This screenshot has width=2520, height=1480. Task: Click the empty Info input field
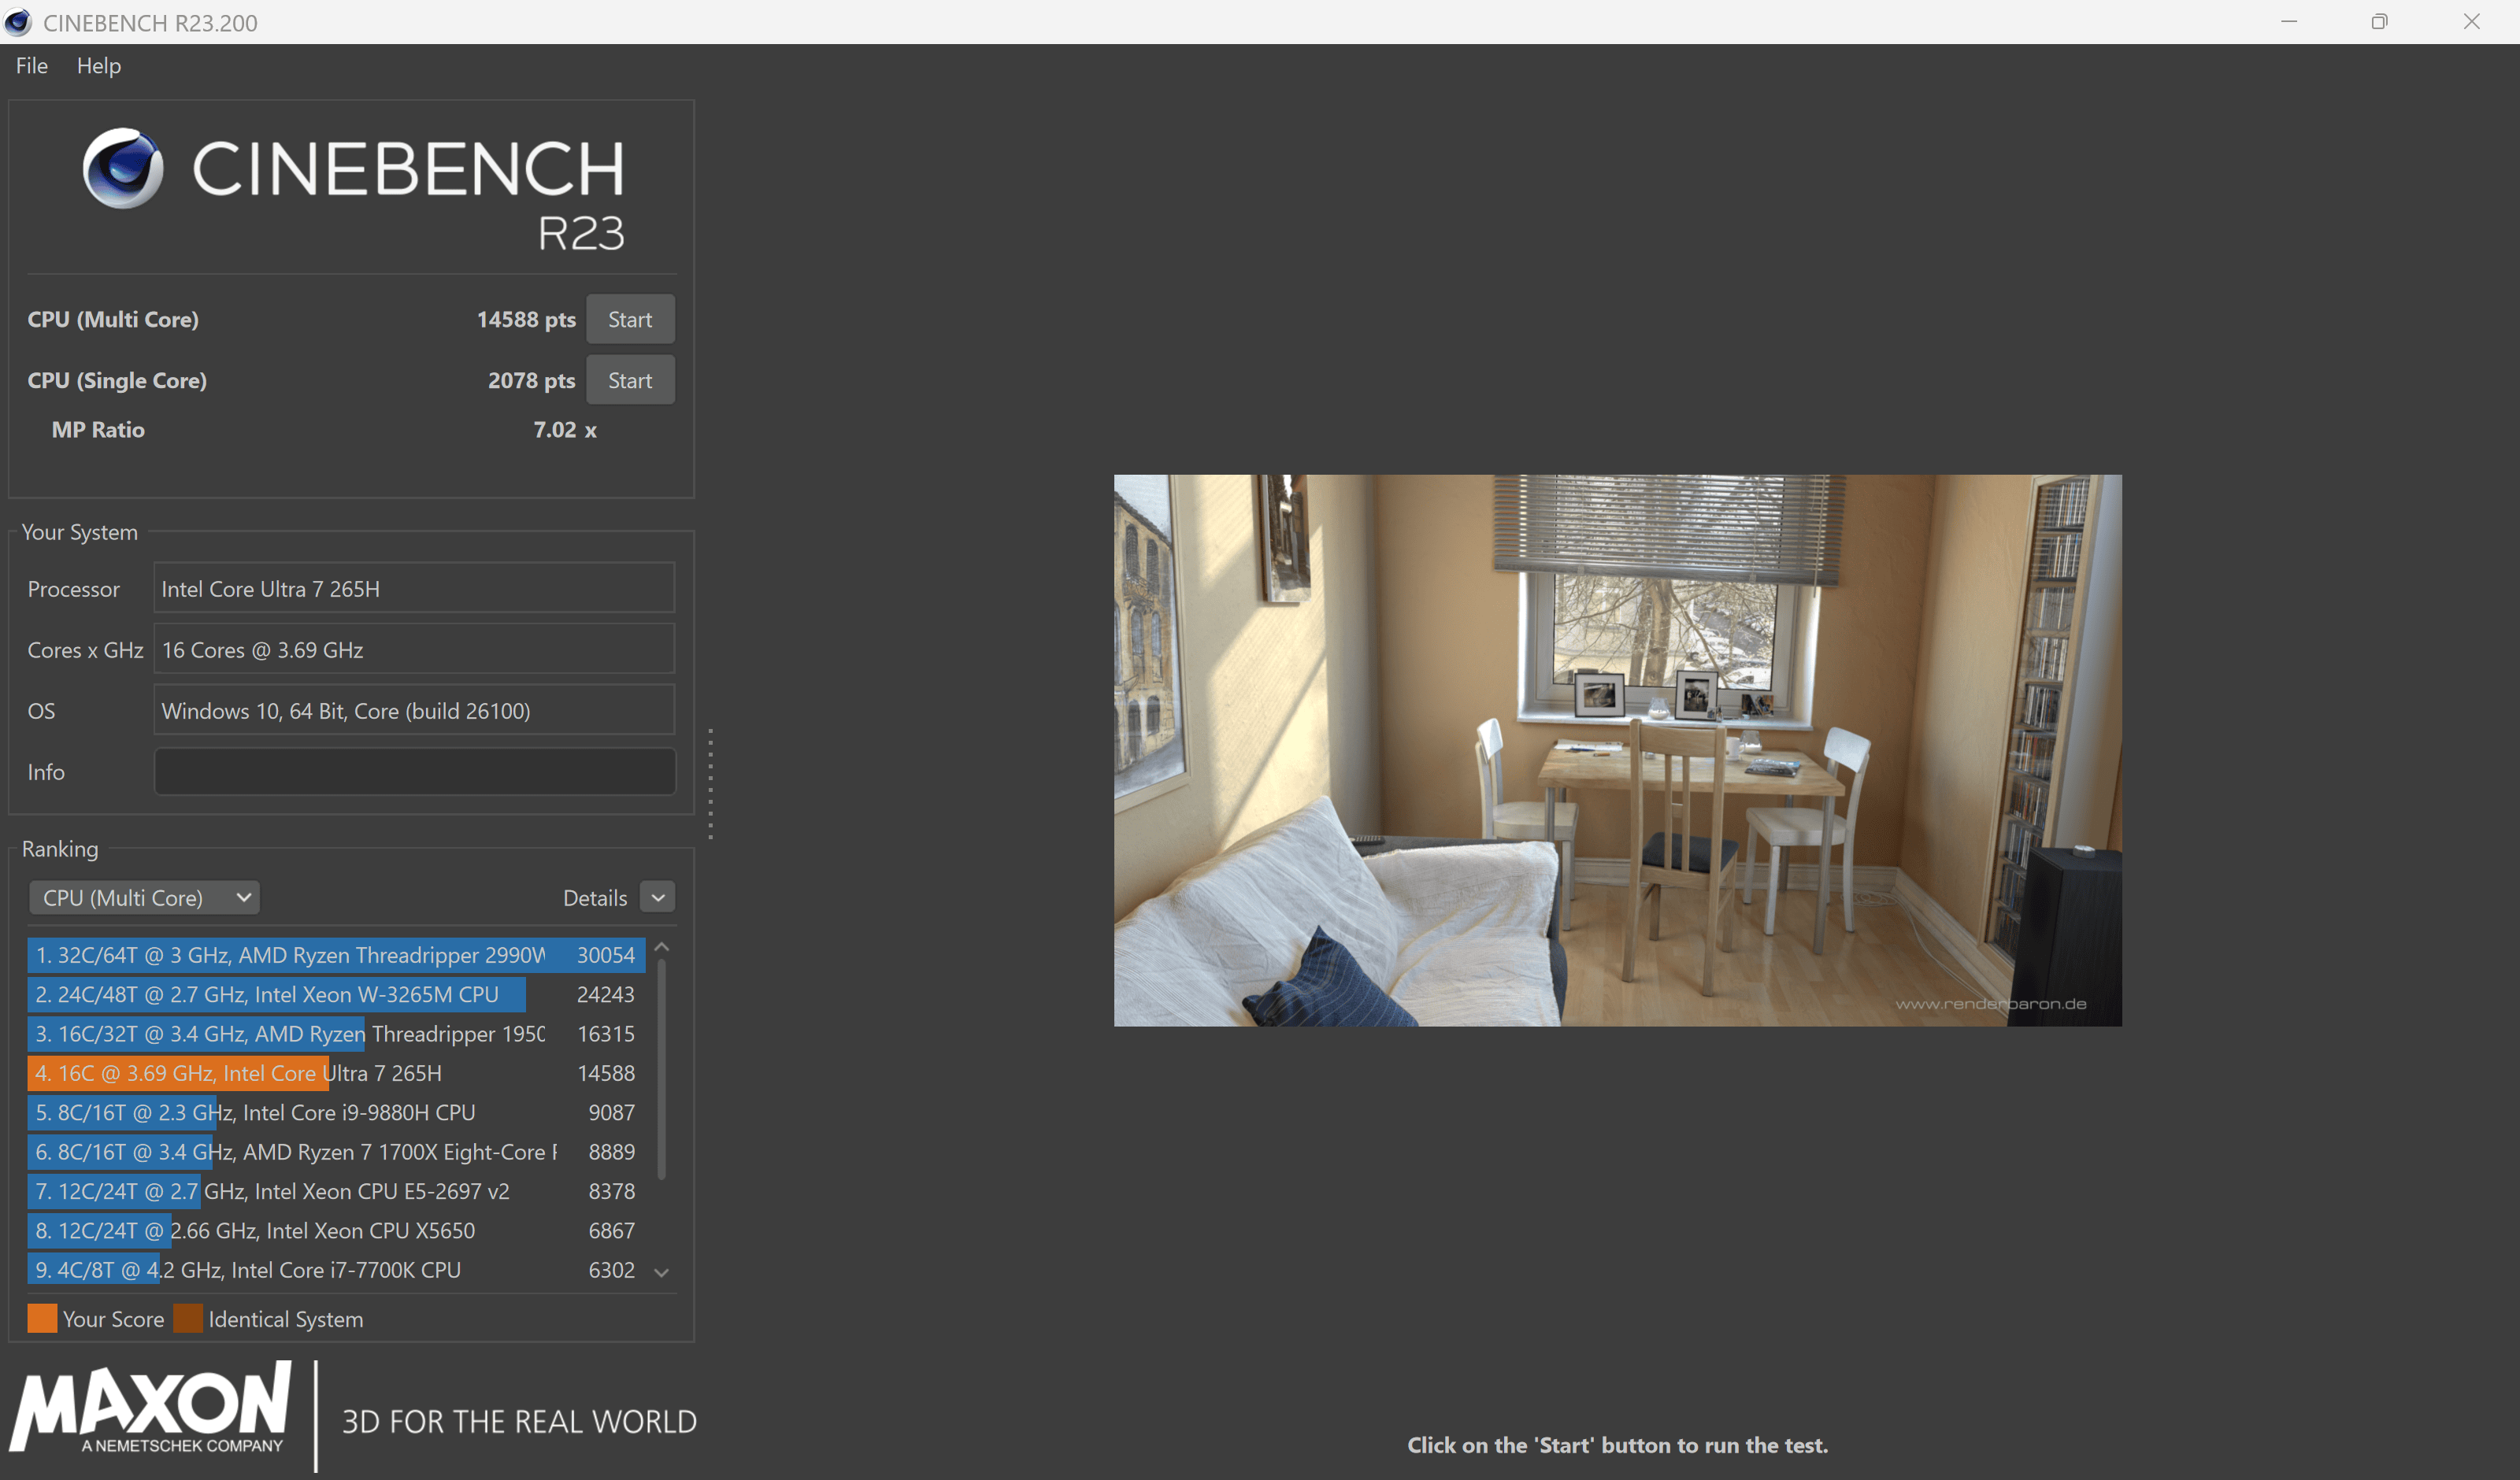pyautogui.click(x=414, y=771)
